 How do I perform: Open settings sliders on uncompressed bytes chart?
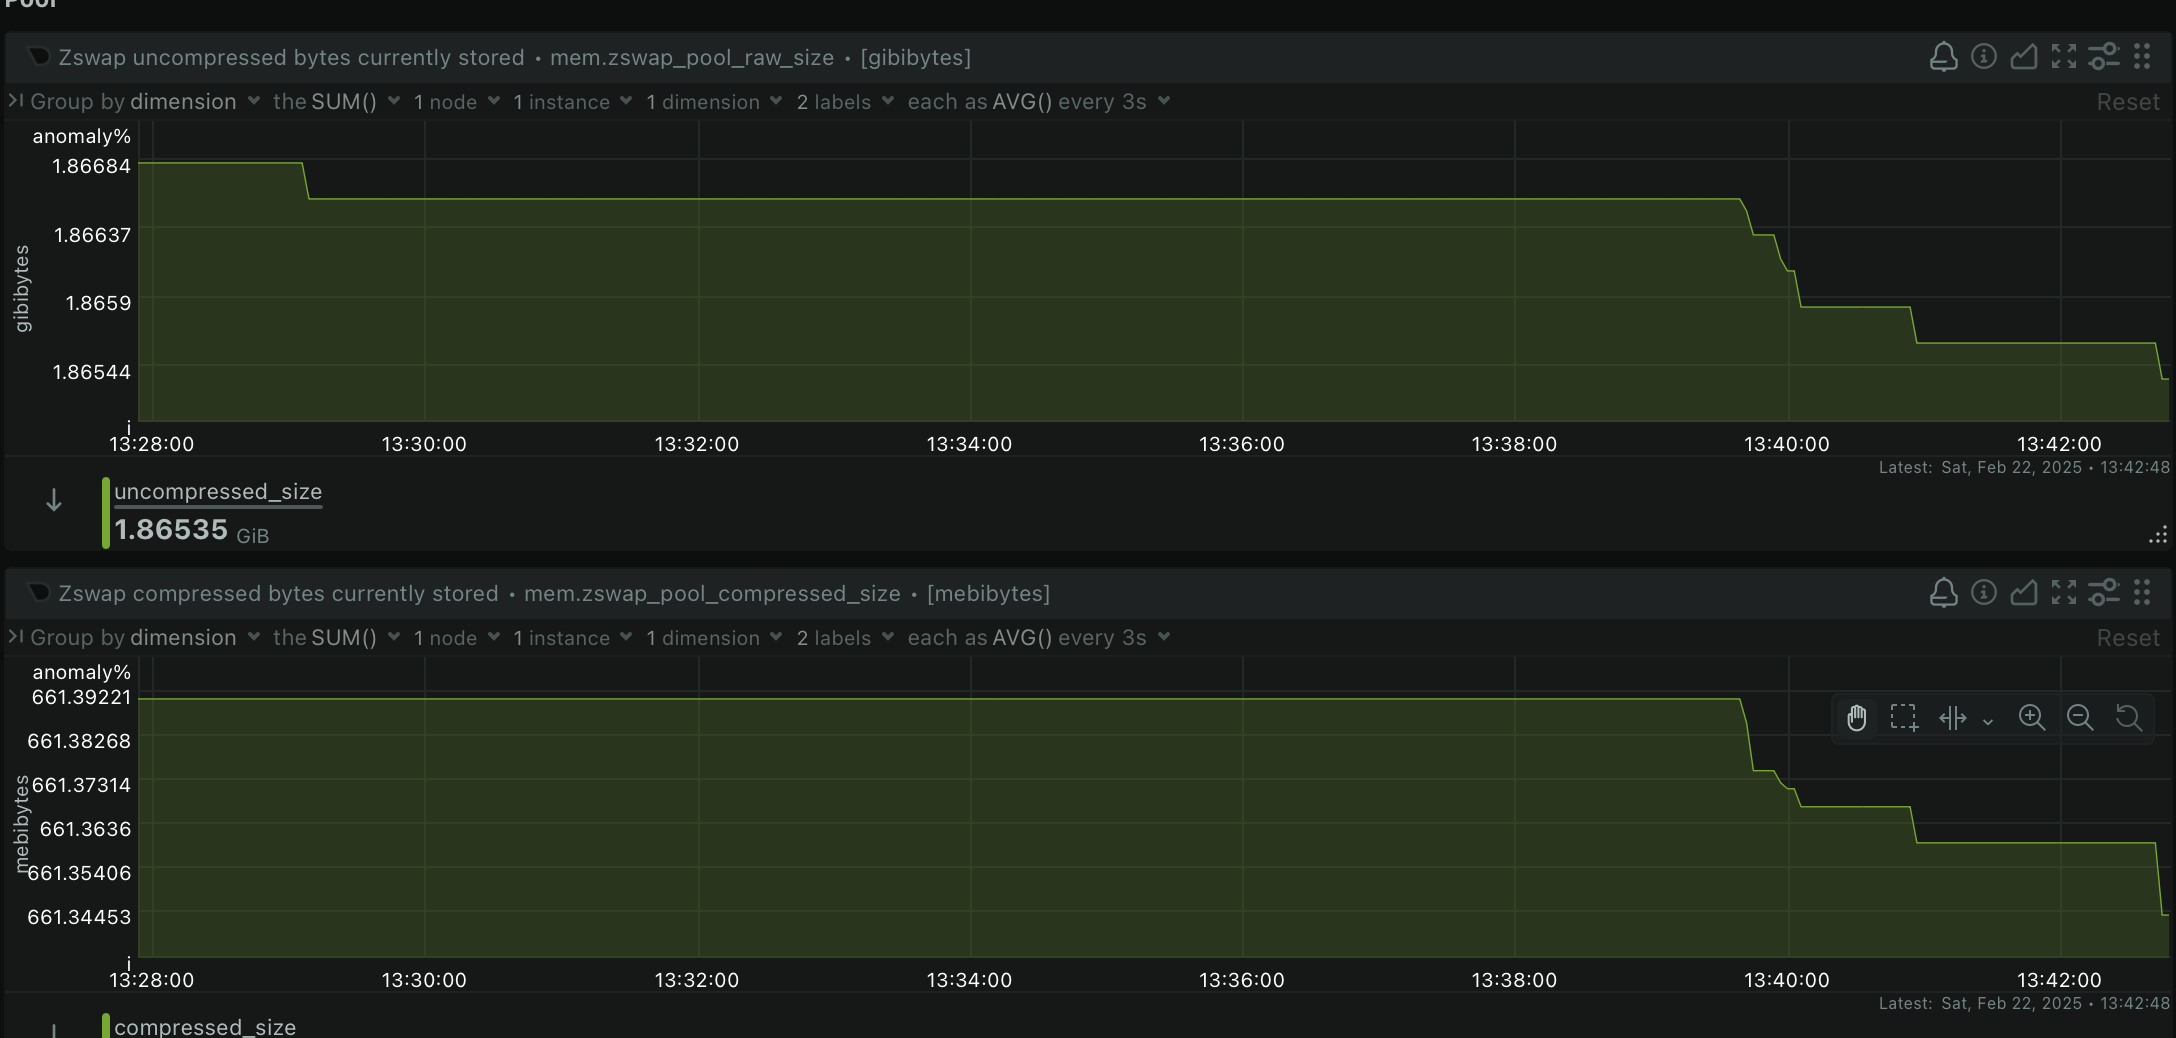[2104, 57]
